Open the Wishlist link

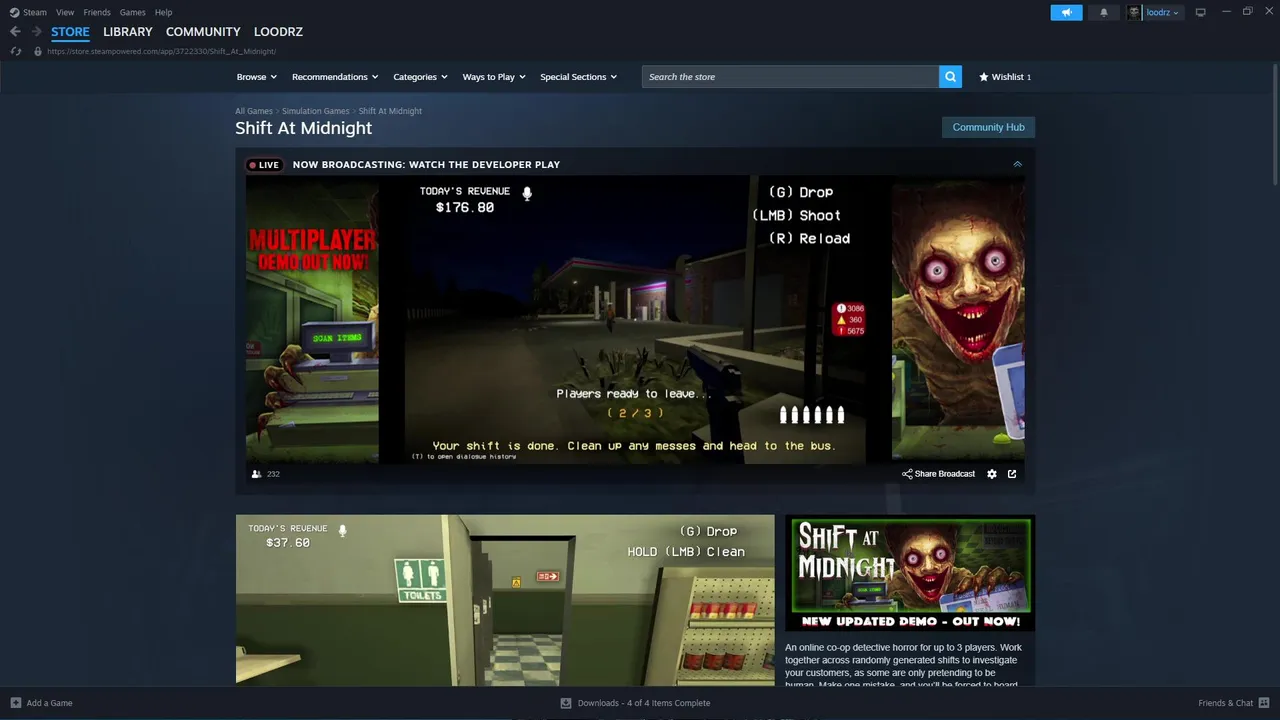point(1005,77)
